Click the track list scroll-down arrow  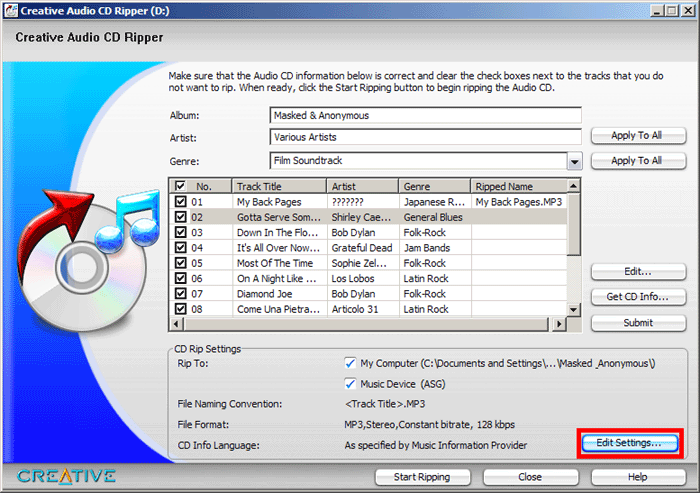[x=574, y=309]
